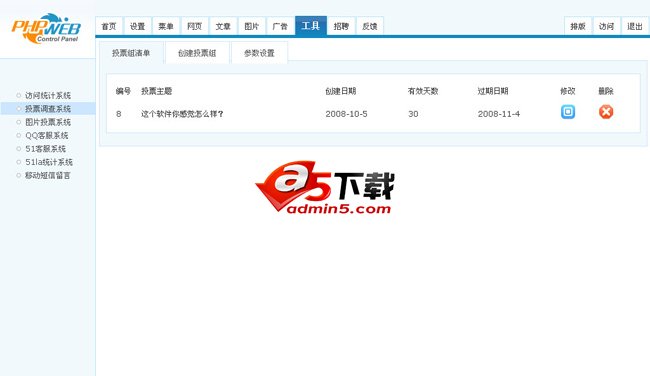Click the poll number 8 cell
The width and height of the screenshot is (650, 376).
click(119, 114)
